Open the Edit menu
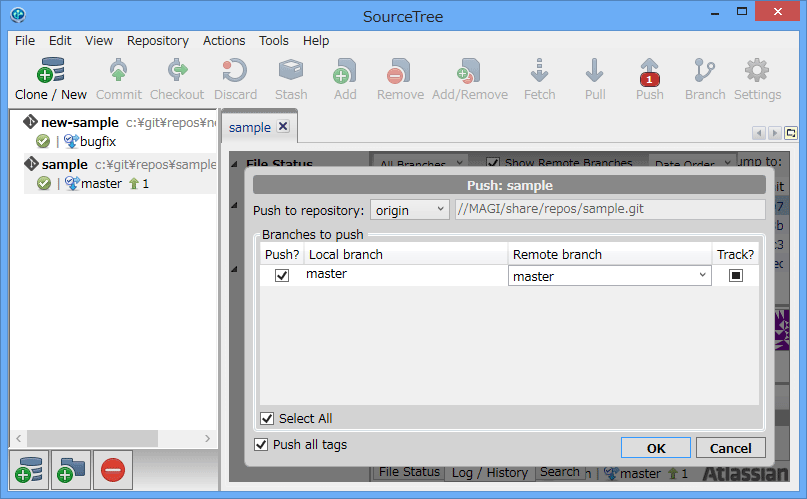This screenshot has width=807, height=499. tap(60, 41)
